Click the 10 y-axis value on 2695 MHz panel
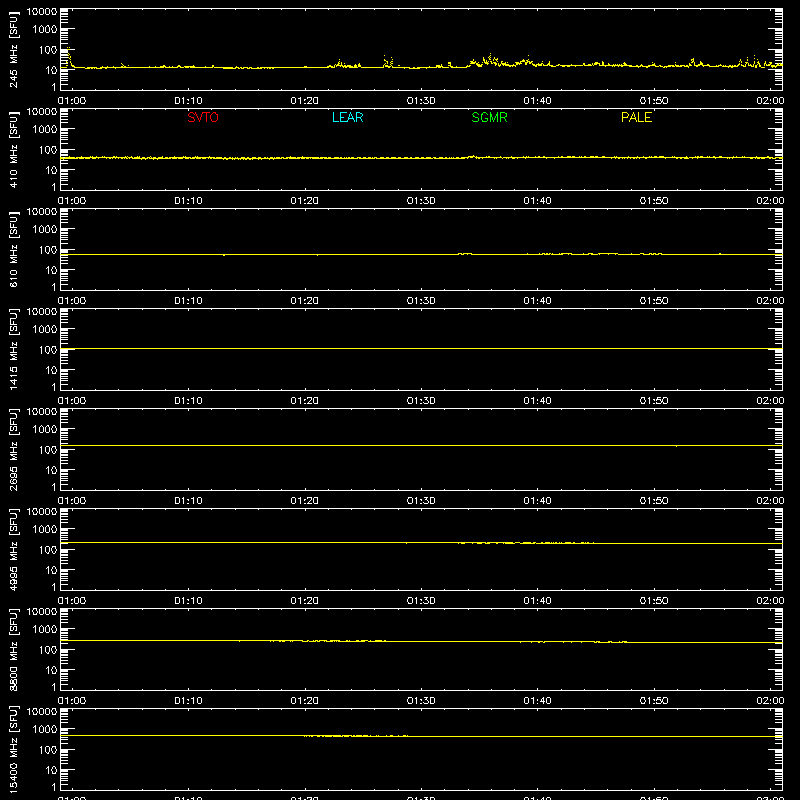Viewport: 800px width, 800px height. point(51,470)
